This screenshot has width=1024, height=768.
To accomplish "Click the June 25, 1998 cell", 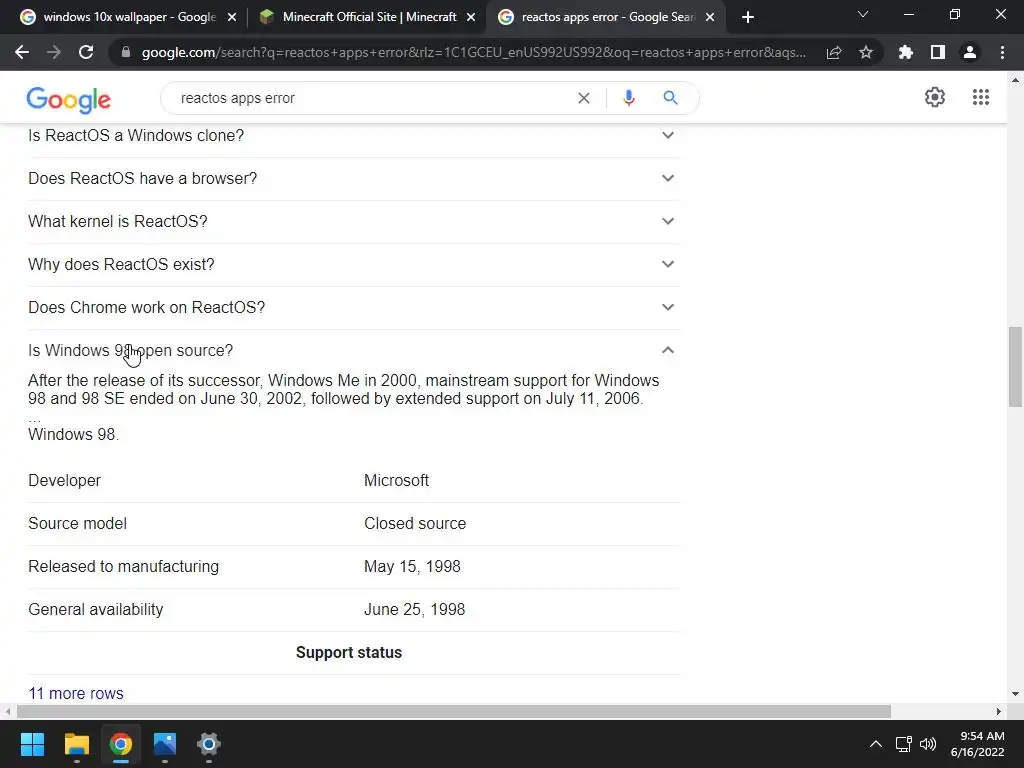I will coord(414,609).
